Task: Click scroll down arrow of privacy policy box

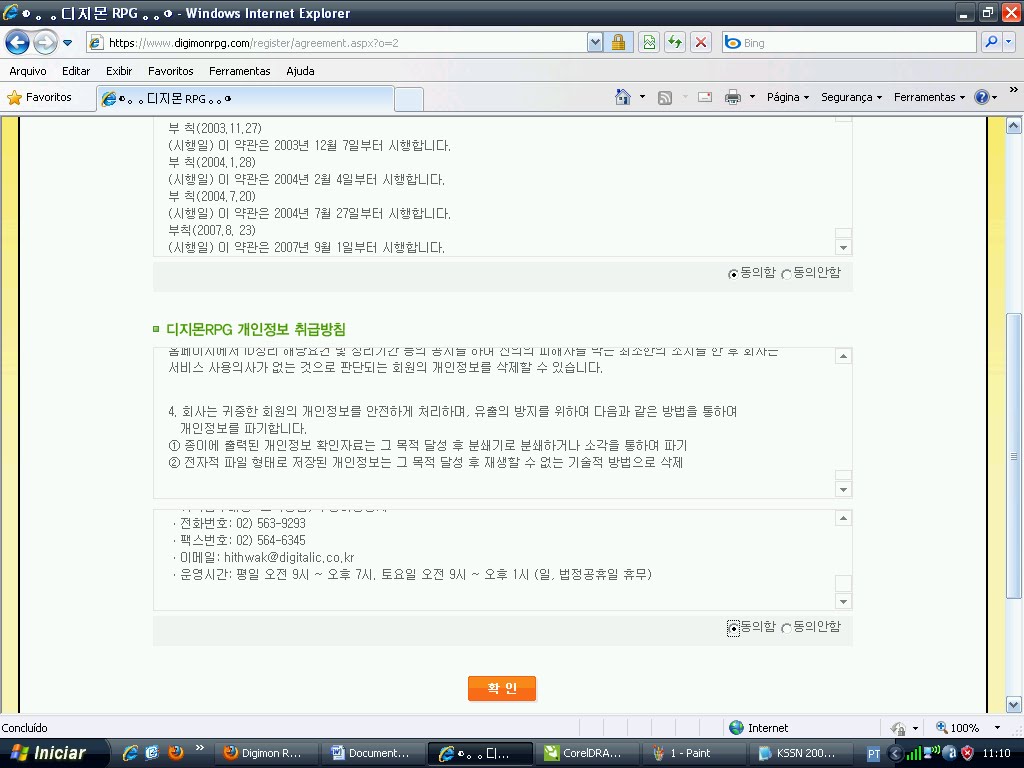Action: click(843, 490)
